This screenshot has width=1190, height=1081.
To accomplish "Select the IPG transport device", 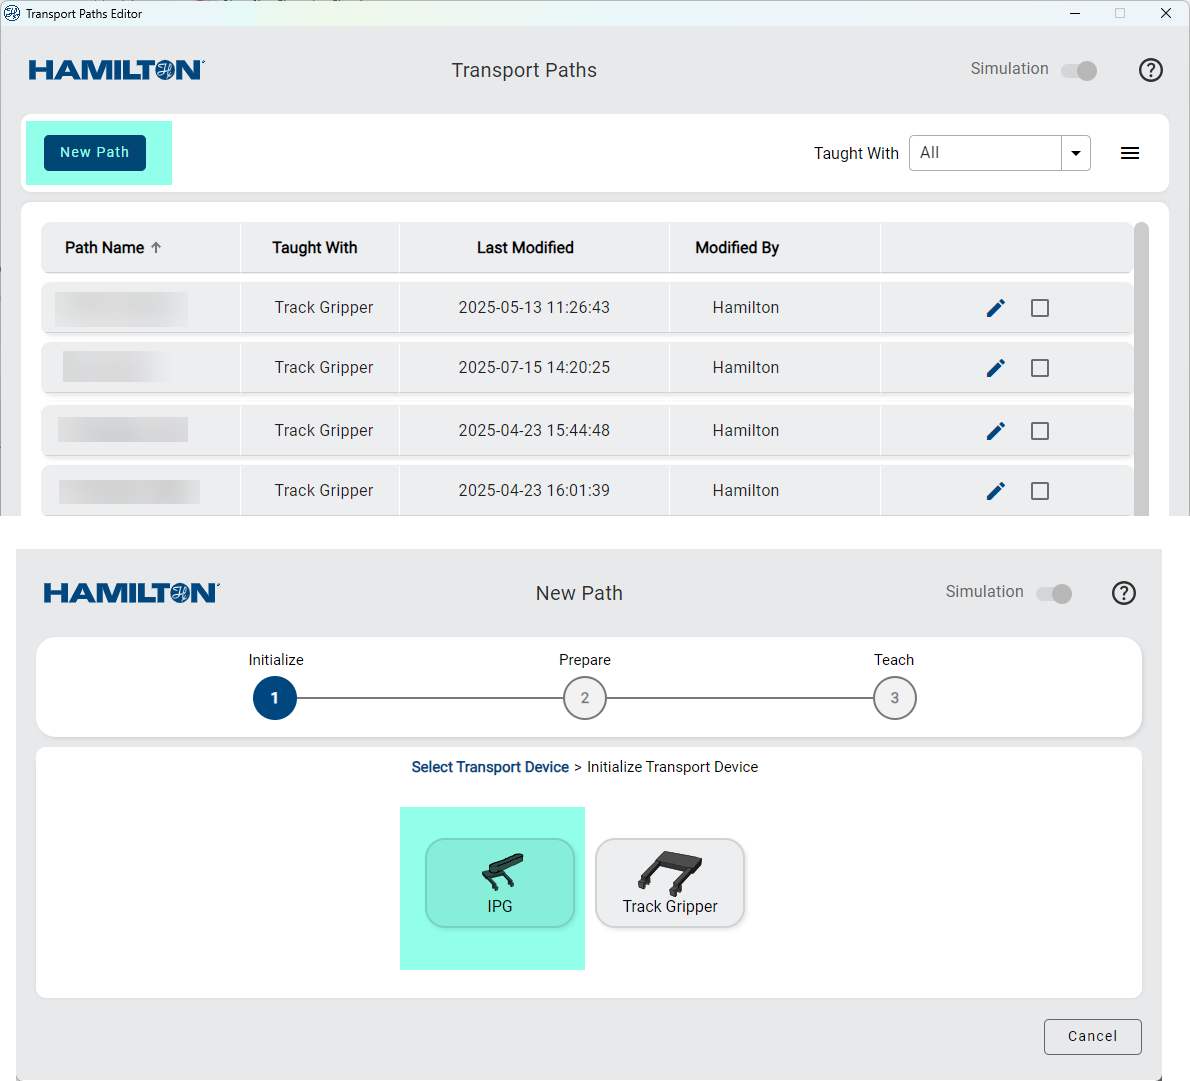I will 500,883.
